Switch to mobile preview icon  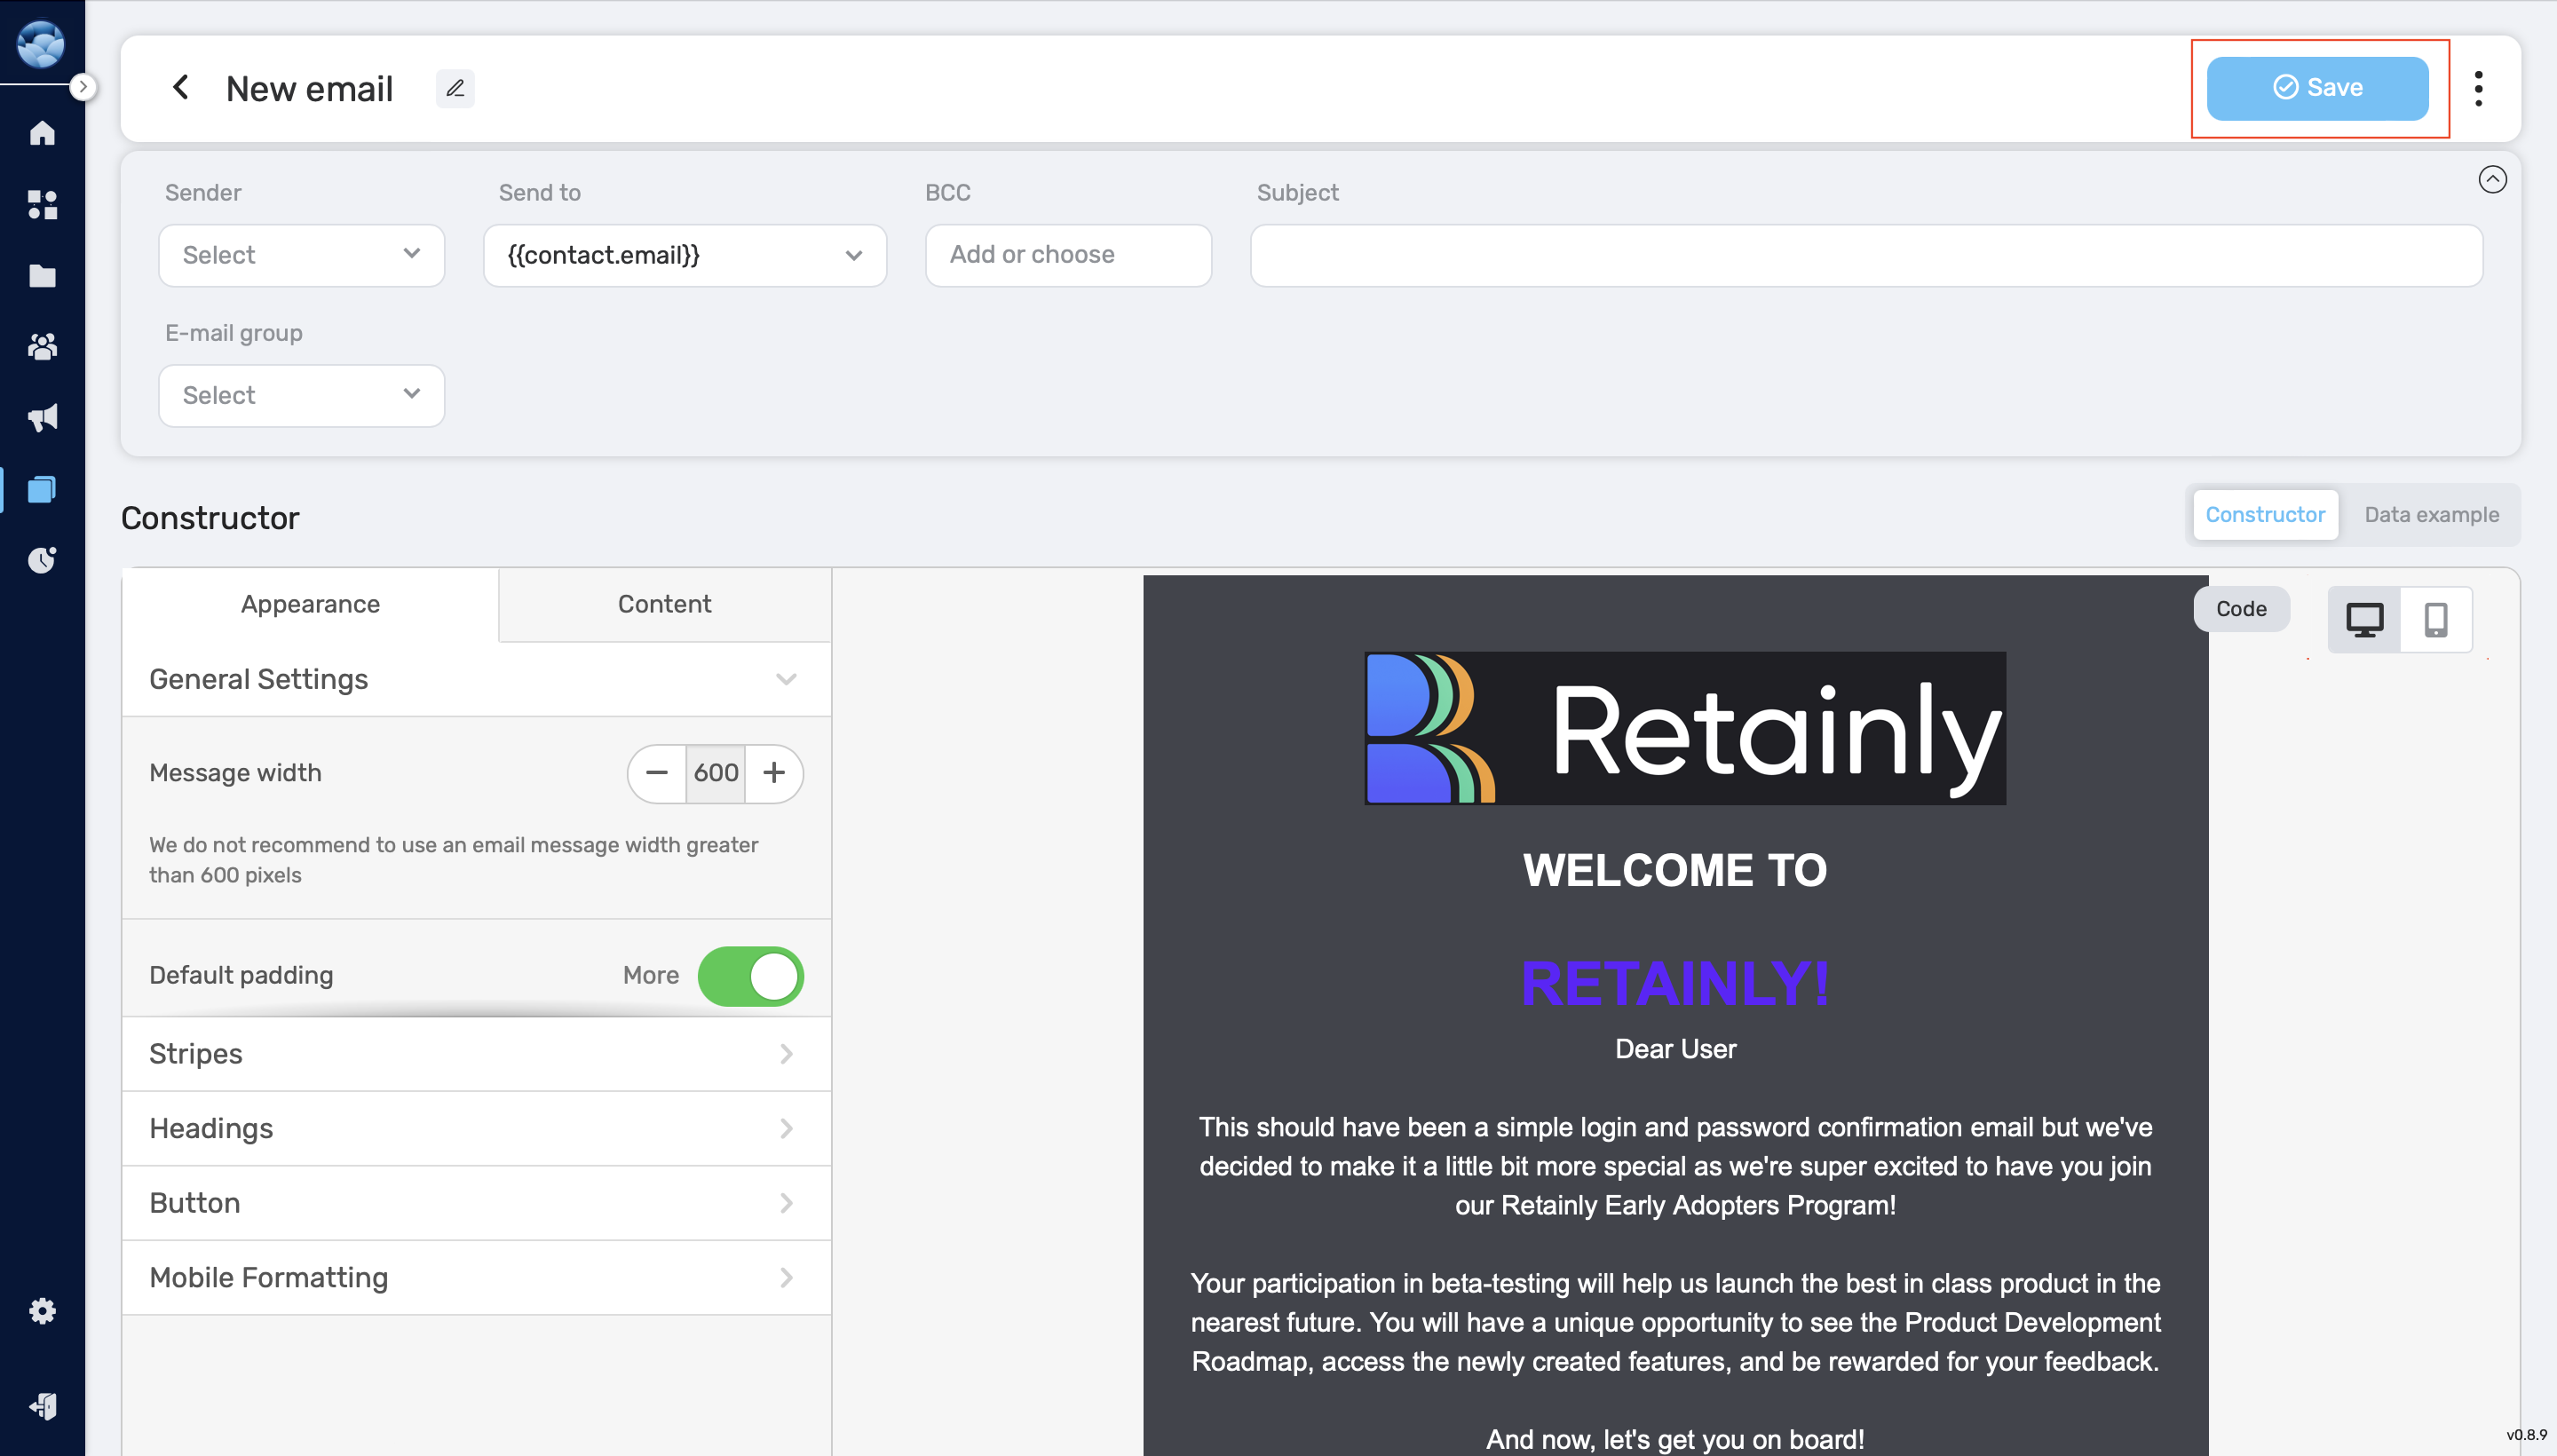click(2436, 620)
